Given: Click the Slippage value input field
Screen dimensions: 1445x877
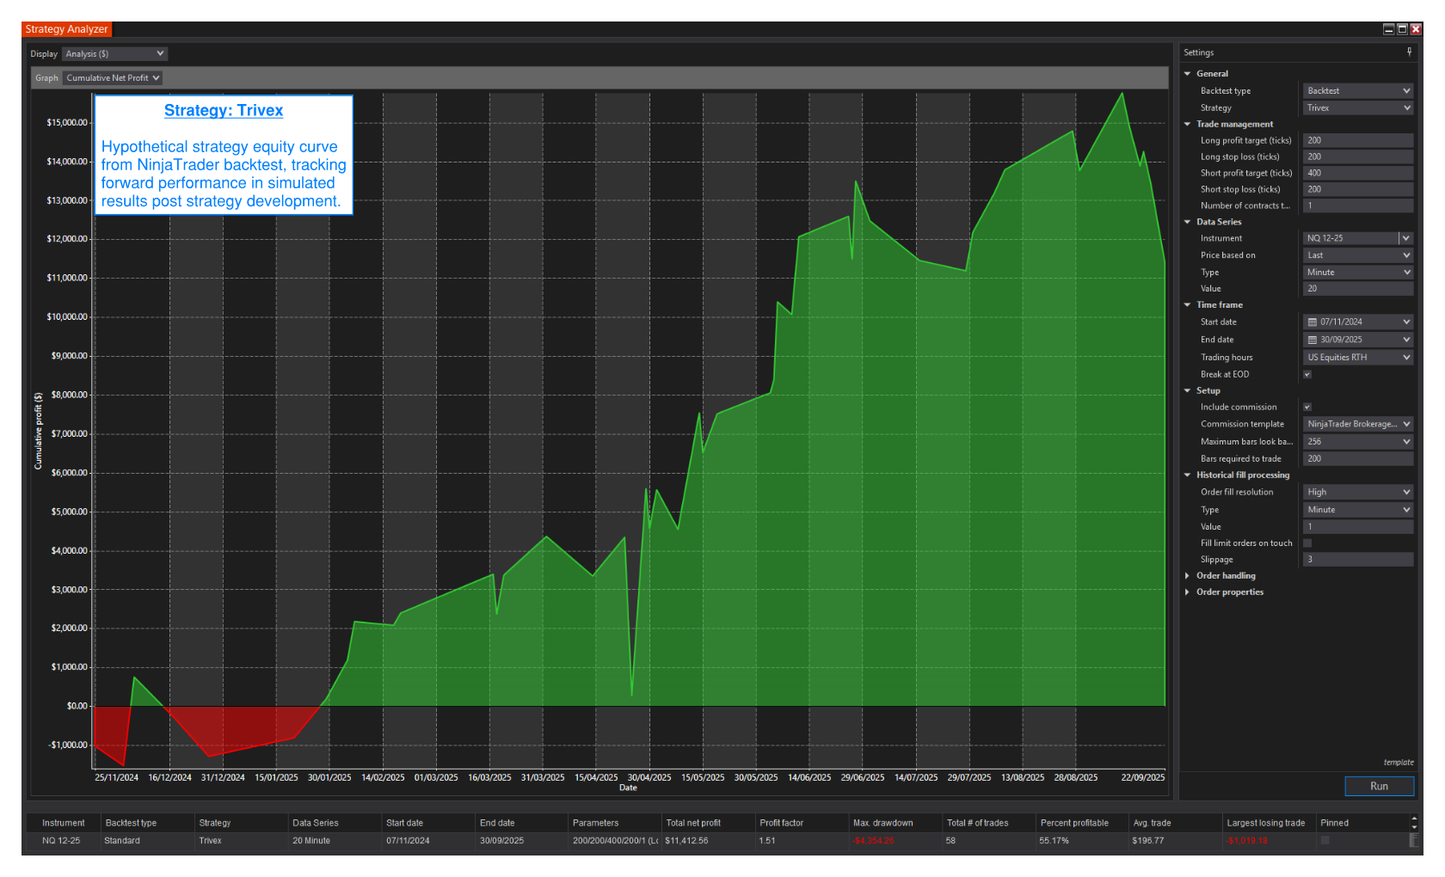Looking at the screenshot, I should pyautogui.click(x=1357, y=560).
